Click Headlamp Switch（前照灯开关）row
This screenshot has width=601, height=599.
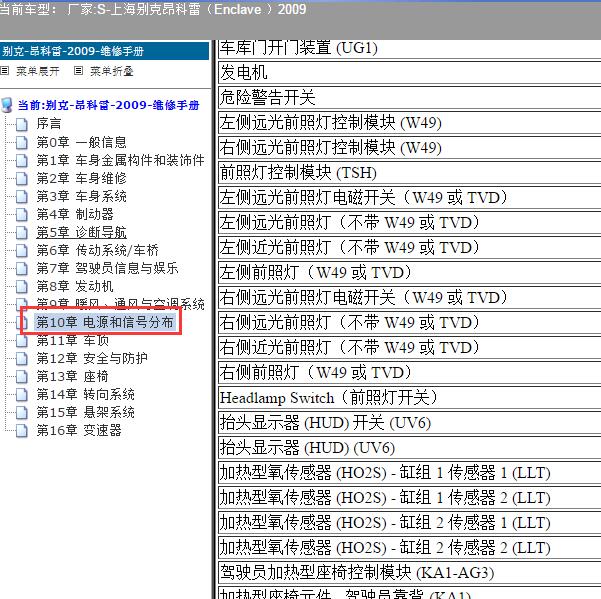(409, 397)
